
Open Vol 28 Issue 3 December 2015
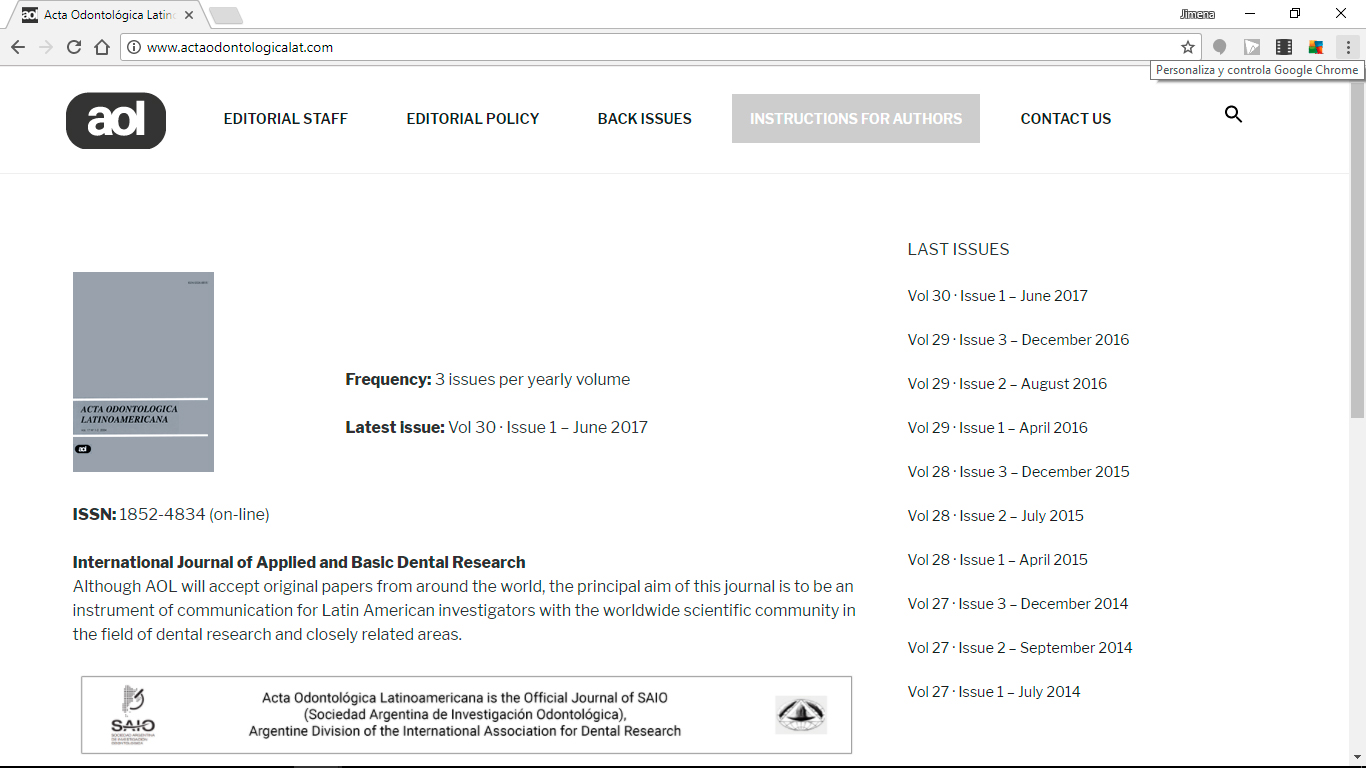click(x=1018, y=472)
